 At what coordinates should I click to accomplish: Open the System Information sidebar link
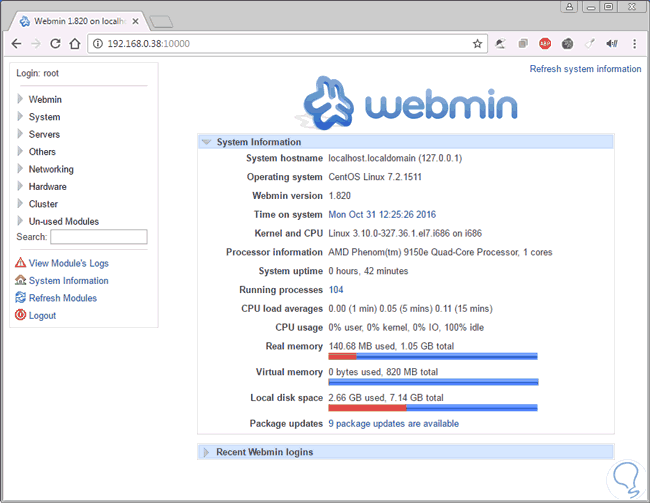[x=68, y=281]
